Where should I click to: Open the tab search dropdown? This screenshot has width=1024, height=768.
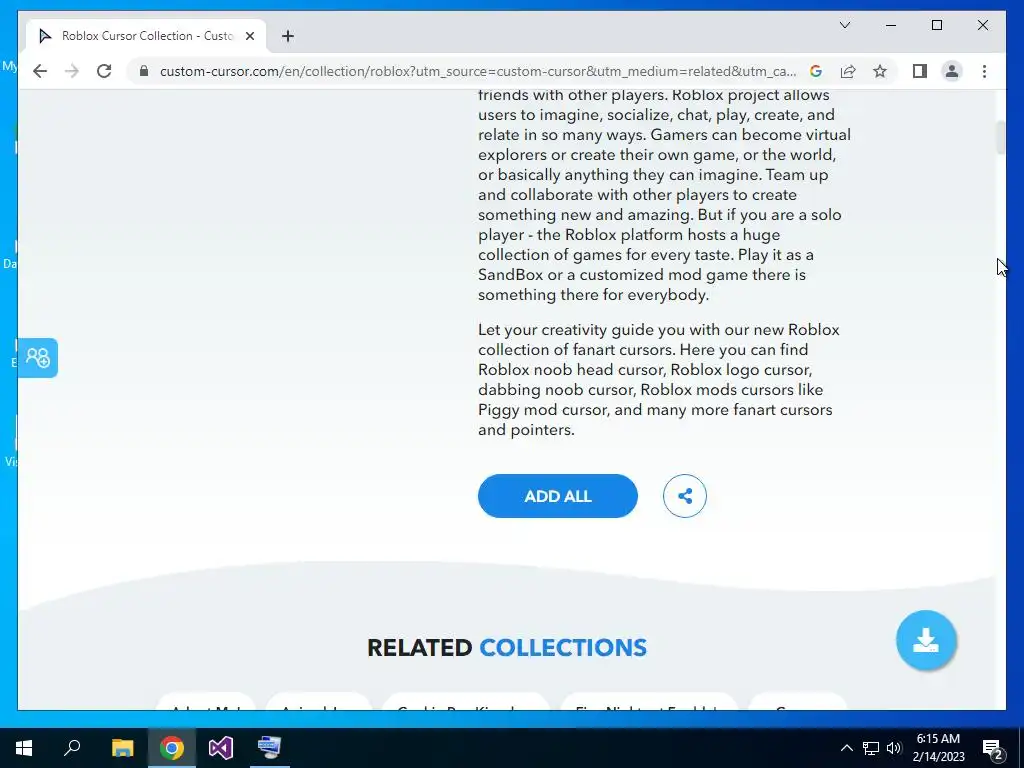point(844,25)
